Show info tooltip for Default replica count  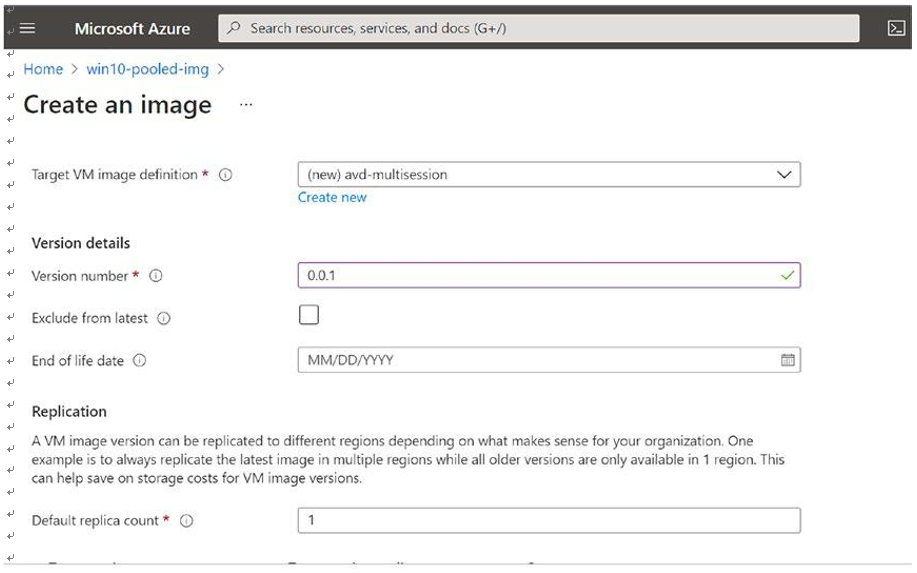coord(186,520)
